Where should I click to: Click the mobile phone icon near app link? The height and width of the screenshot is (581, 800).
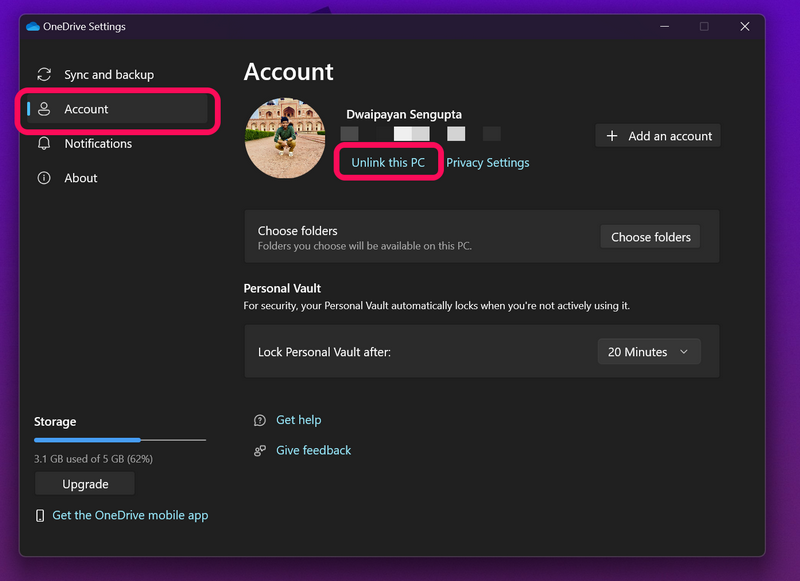[40, 516]
